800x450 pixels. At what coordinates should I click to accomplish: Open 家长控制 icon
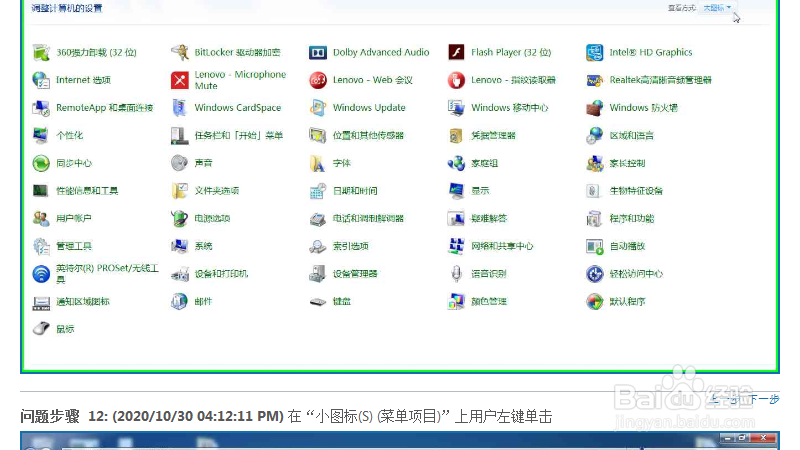594,163
